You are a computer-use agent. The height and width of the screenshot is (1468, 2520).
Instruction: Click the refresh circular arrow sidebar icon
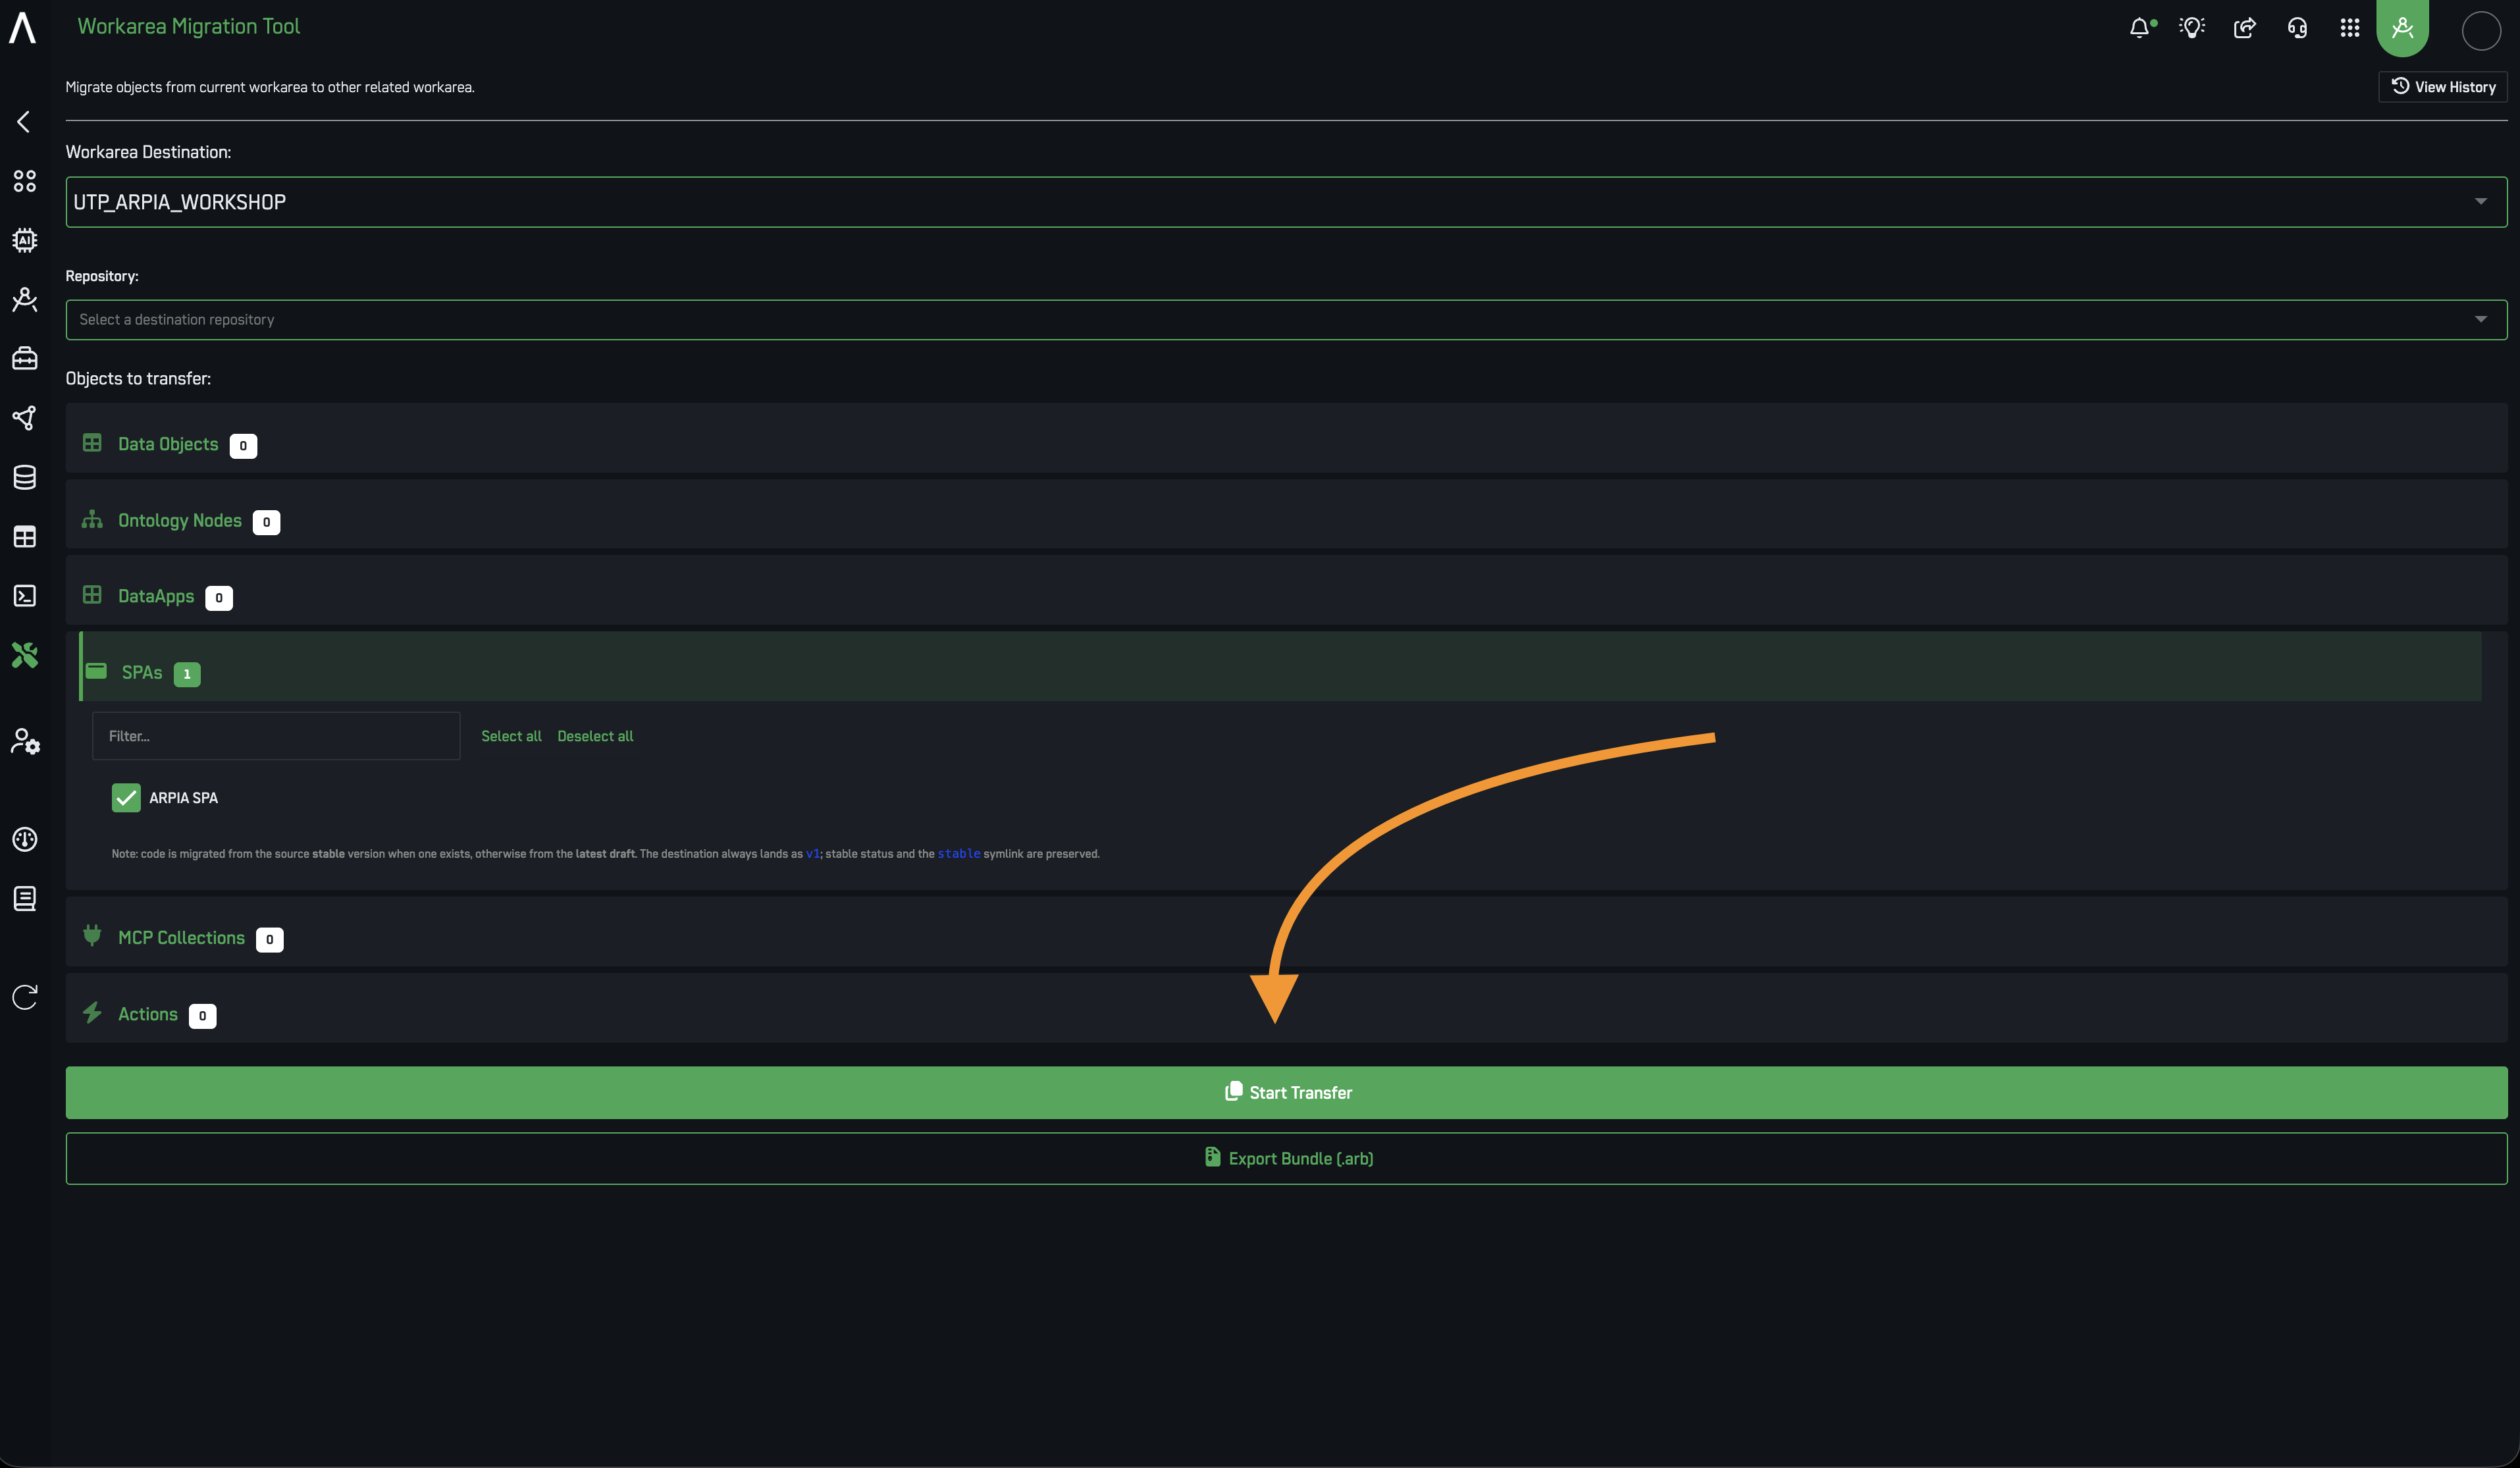click(25, 997)
